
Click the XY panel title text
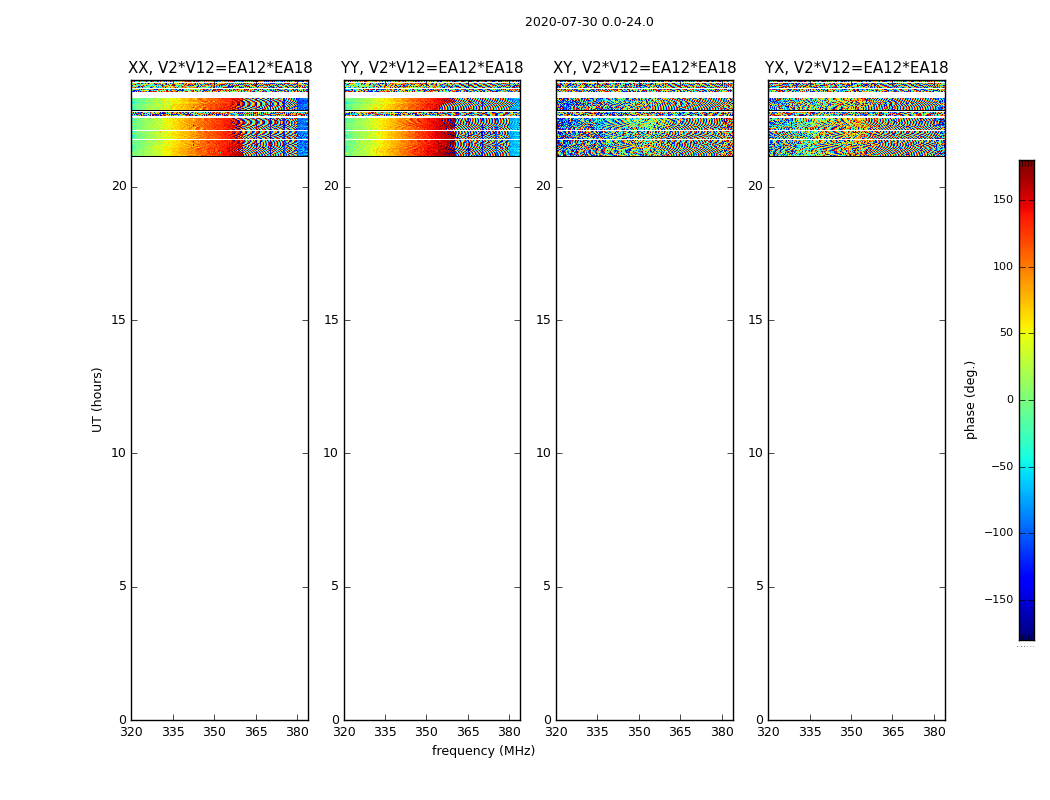click(x=644, y=68)
